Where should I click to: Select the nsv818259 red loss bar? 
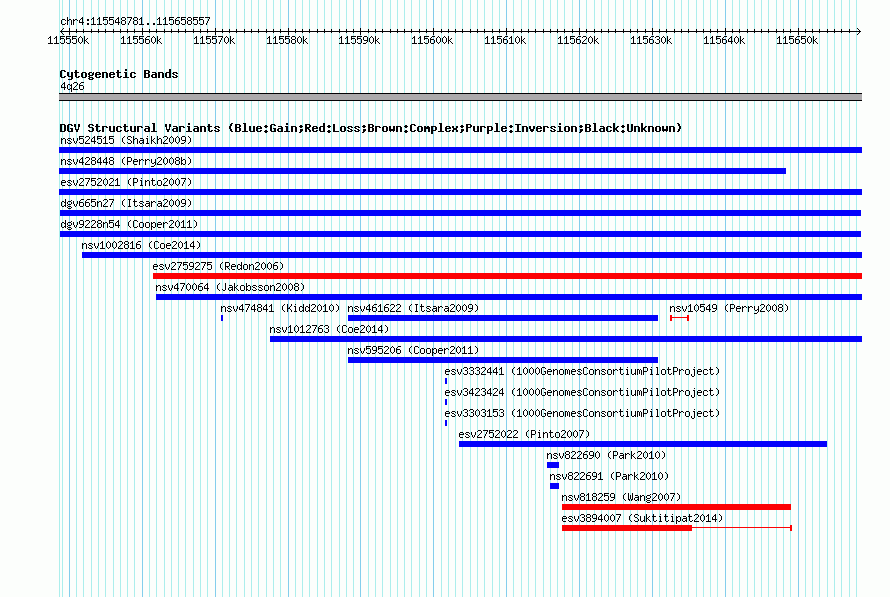[676, 507]
